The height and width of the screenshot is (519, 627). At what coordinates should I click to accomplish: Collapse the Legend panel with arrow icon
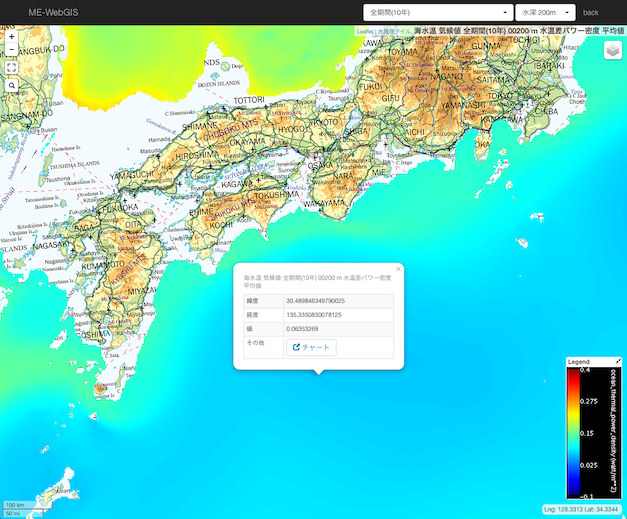coord(618,361)
